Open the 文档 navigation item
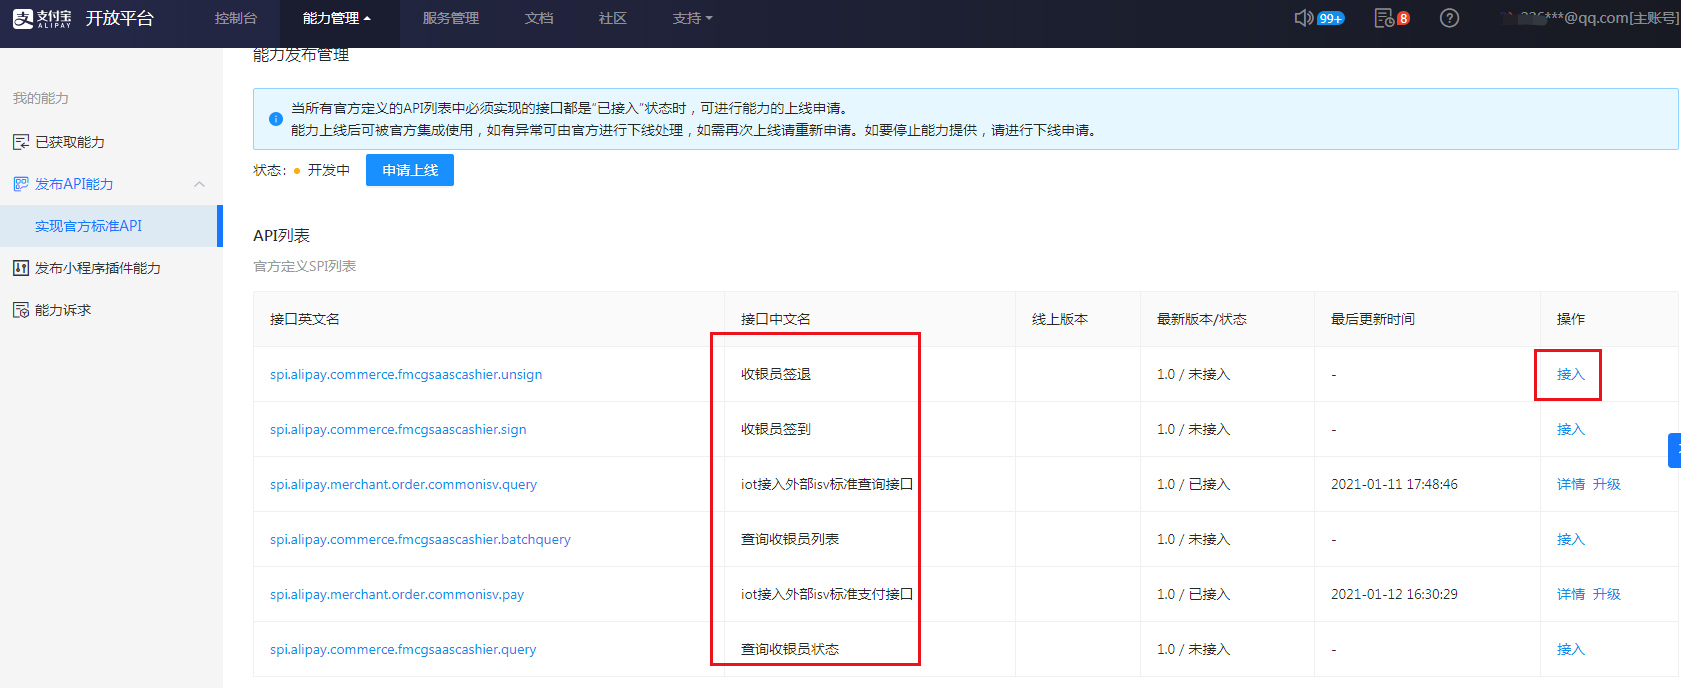The image size is (1681, 688). click(x=539, y=18)
